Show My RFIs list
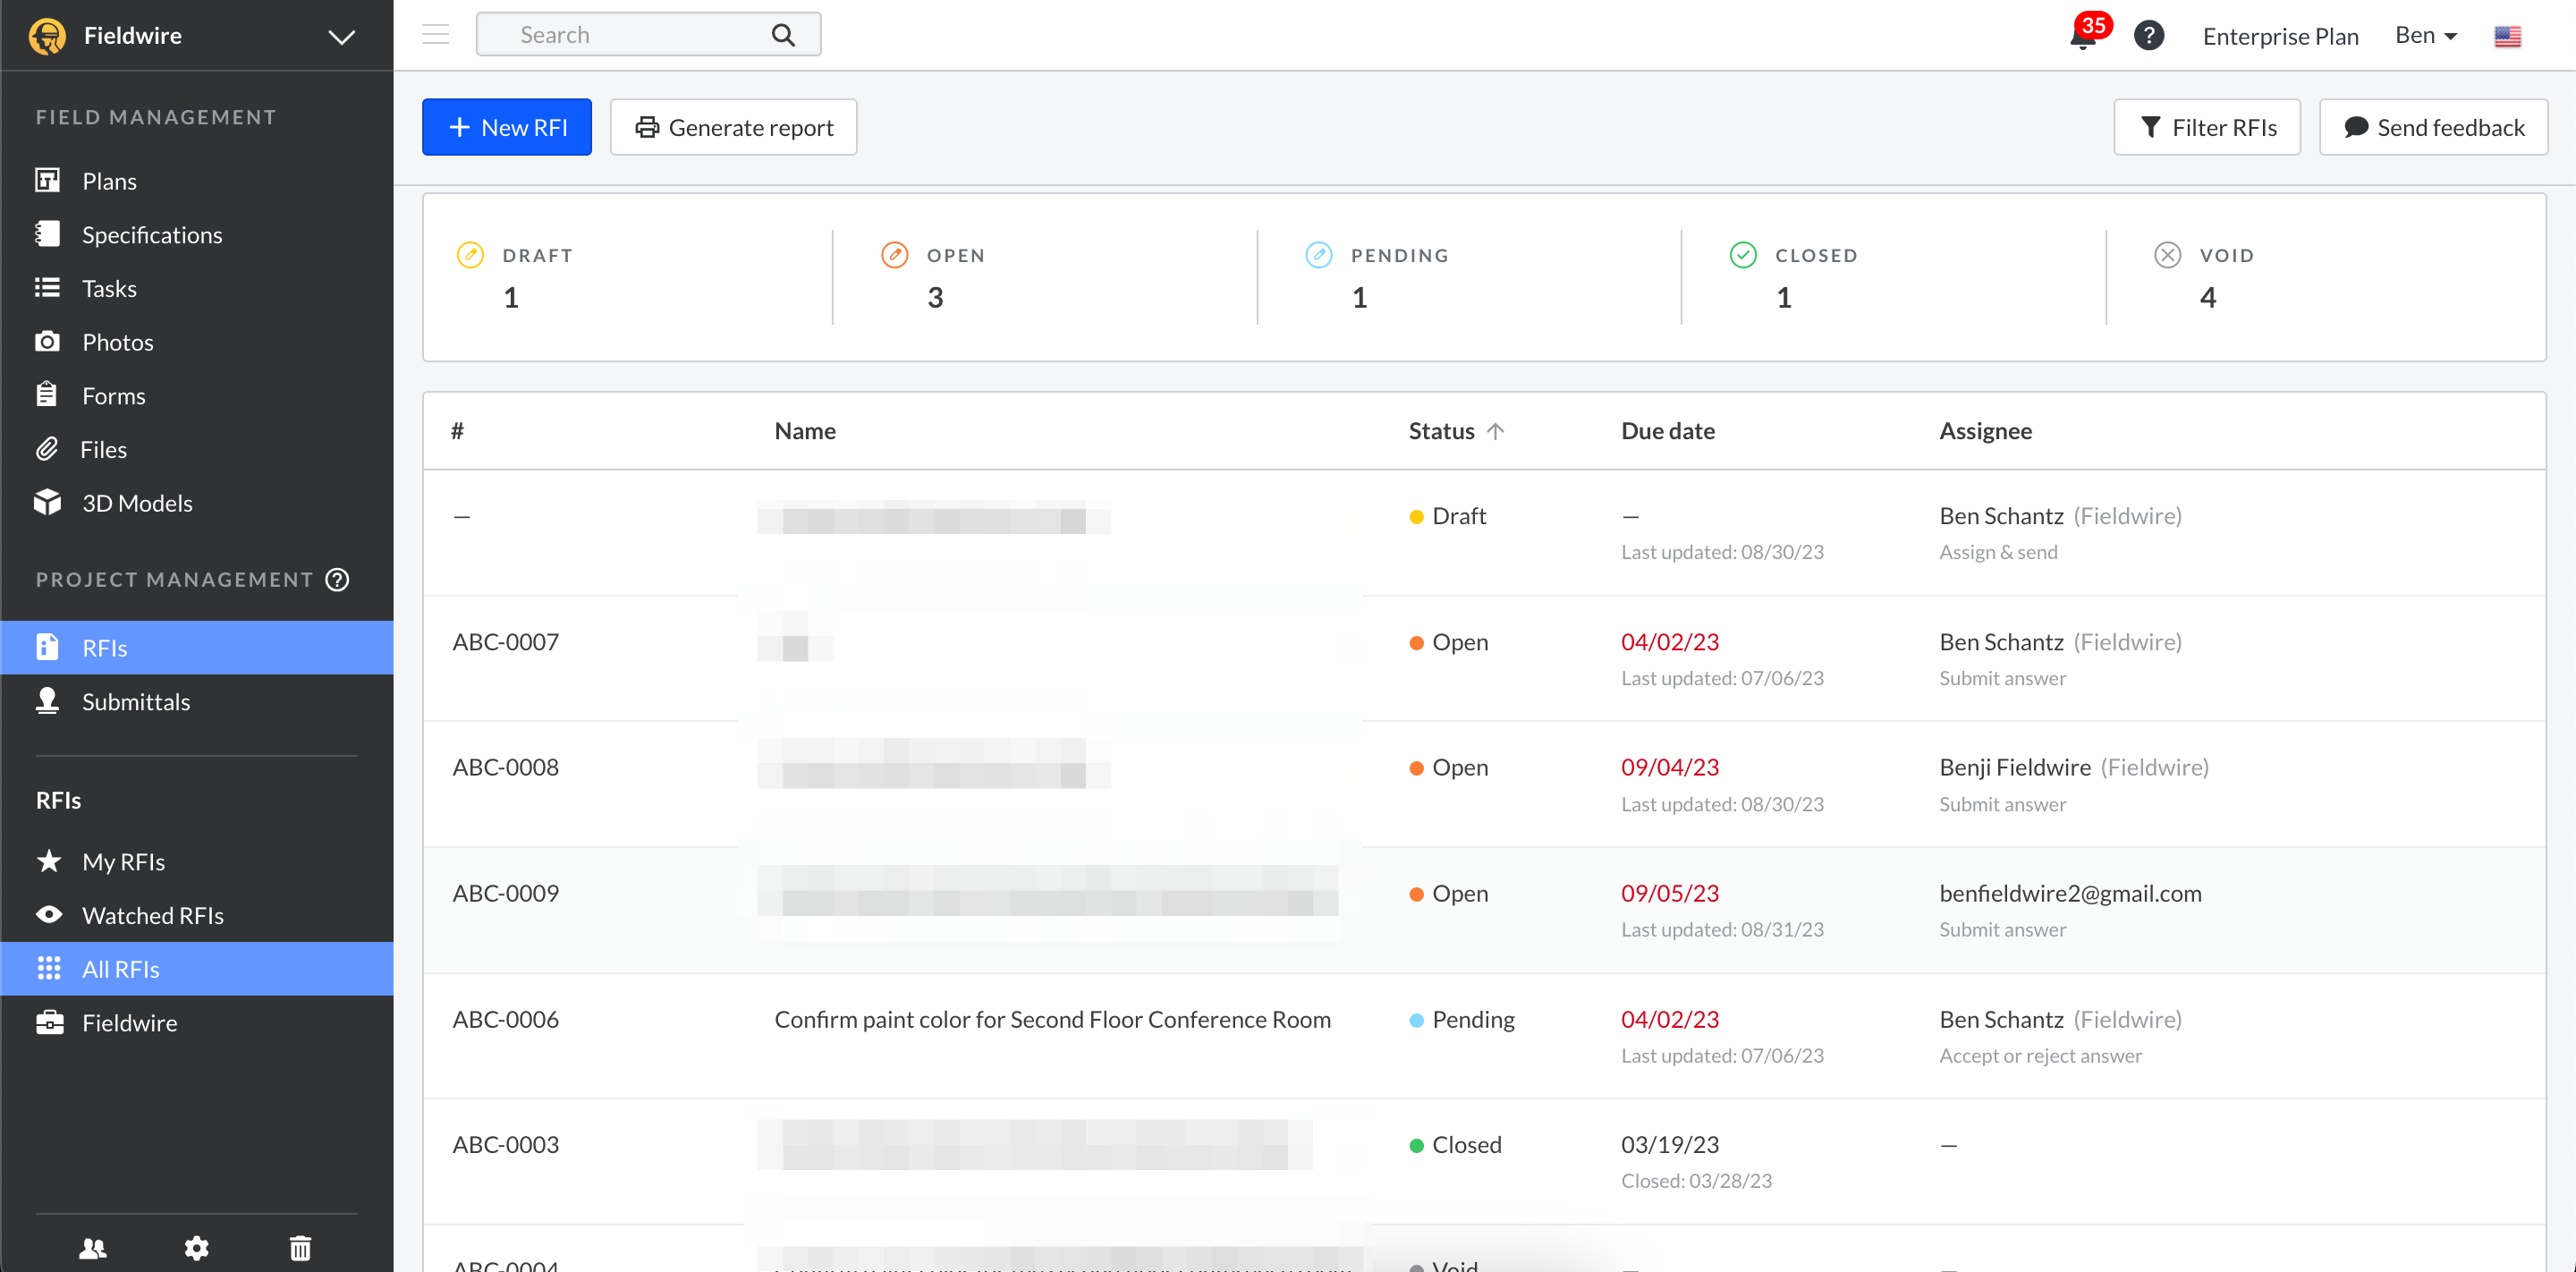This screenshot has height=1272, width=2576. pos(196,861)
